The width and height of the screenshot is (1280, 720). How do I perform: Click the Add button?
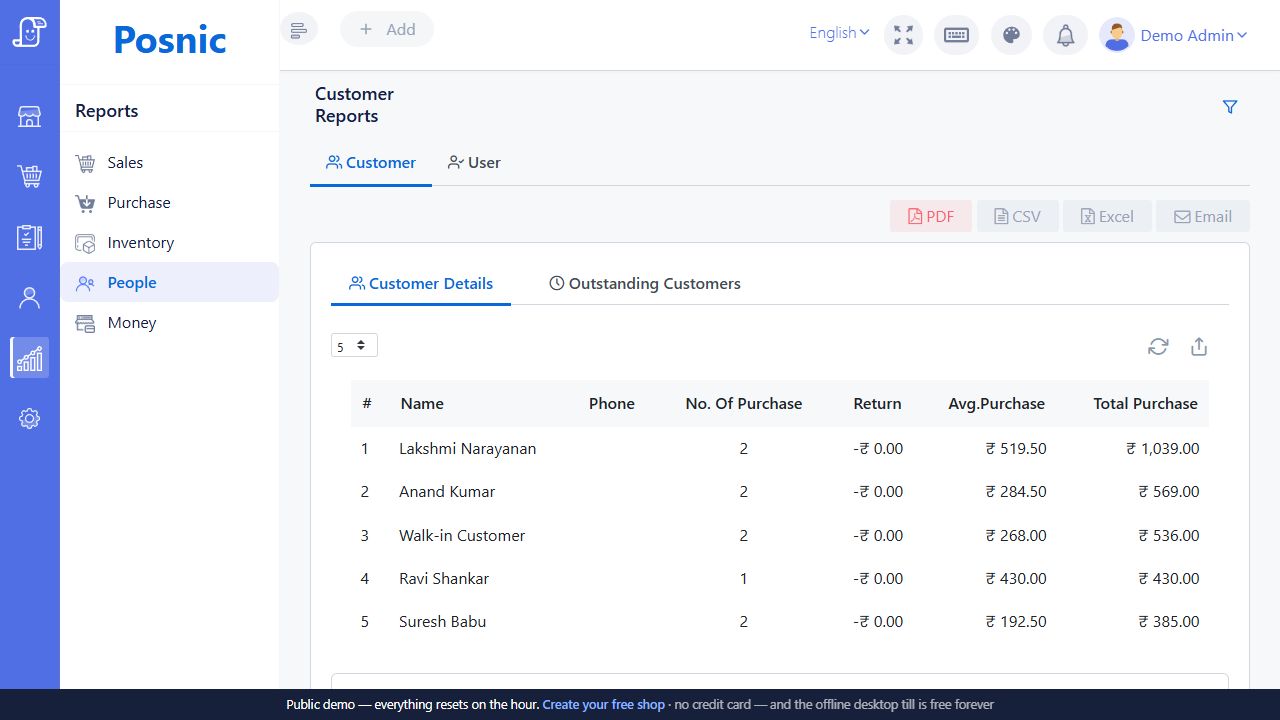387,29
